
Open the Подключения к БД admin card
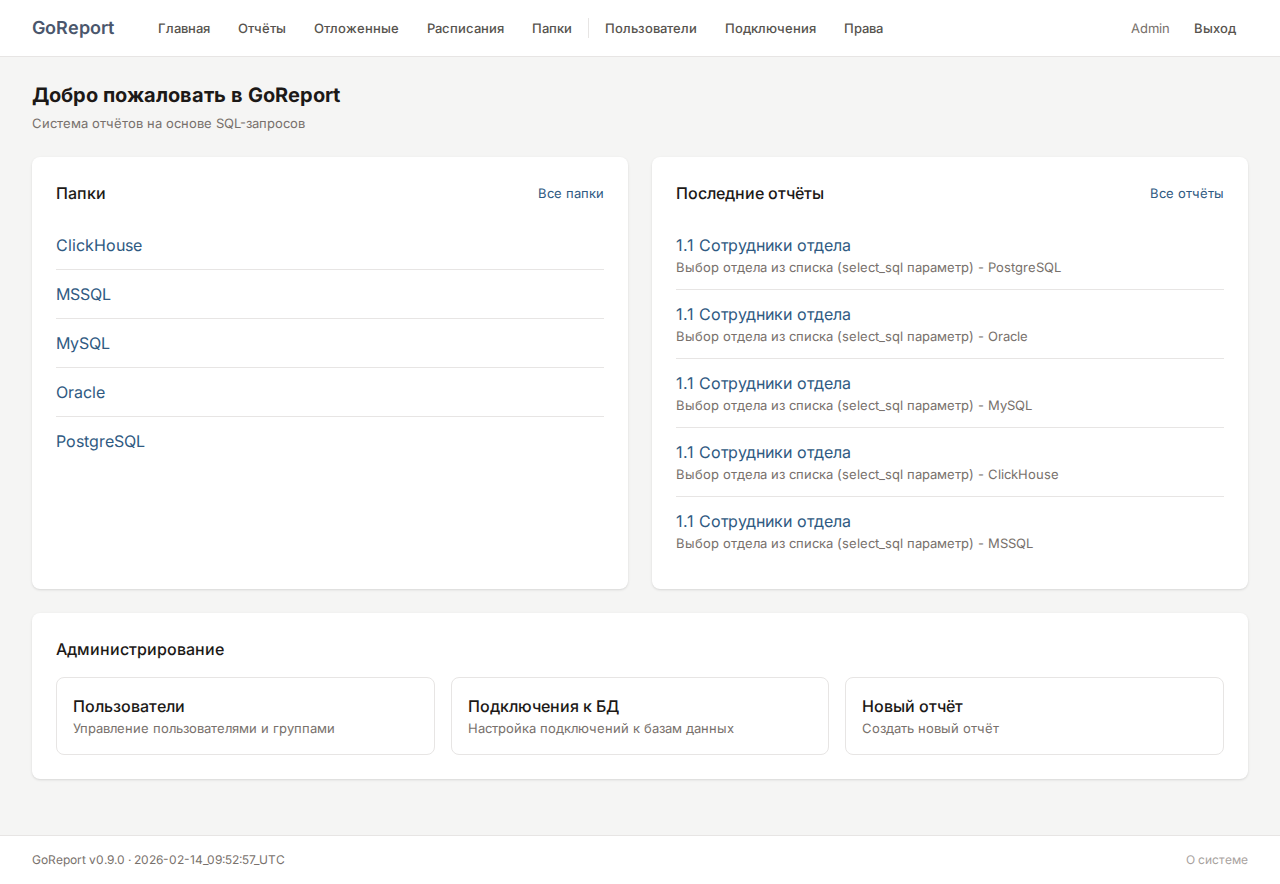[x=639, y=716]
